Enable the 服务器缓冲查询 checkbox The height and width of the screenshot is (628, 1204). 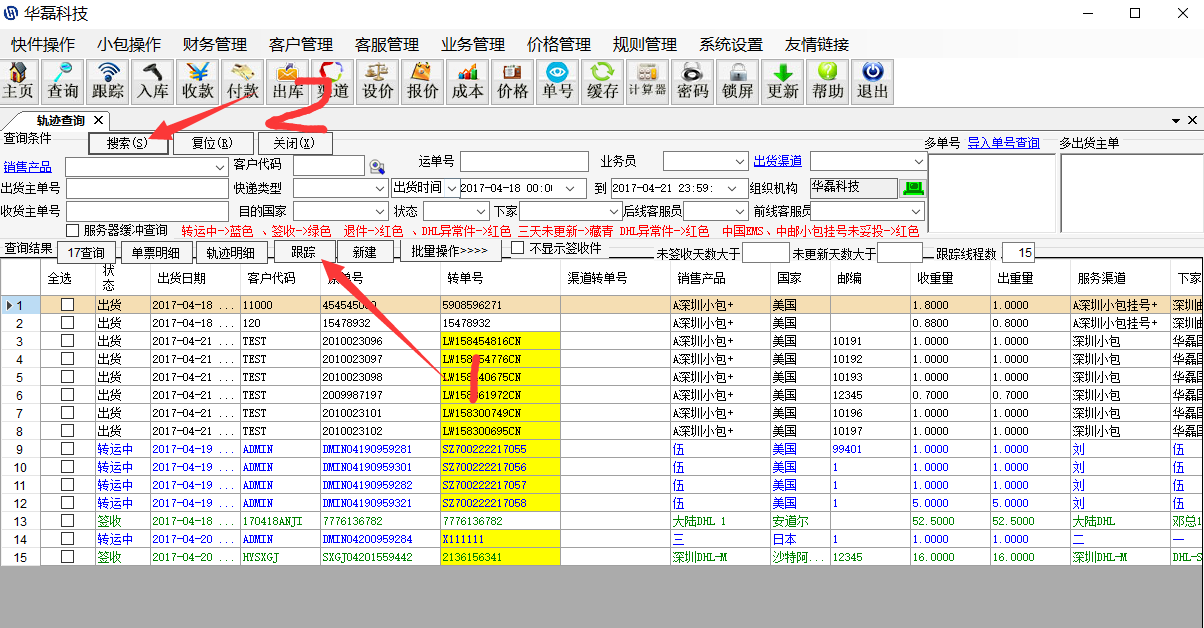pyautogui.click(x=72, y=231)
